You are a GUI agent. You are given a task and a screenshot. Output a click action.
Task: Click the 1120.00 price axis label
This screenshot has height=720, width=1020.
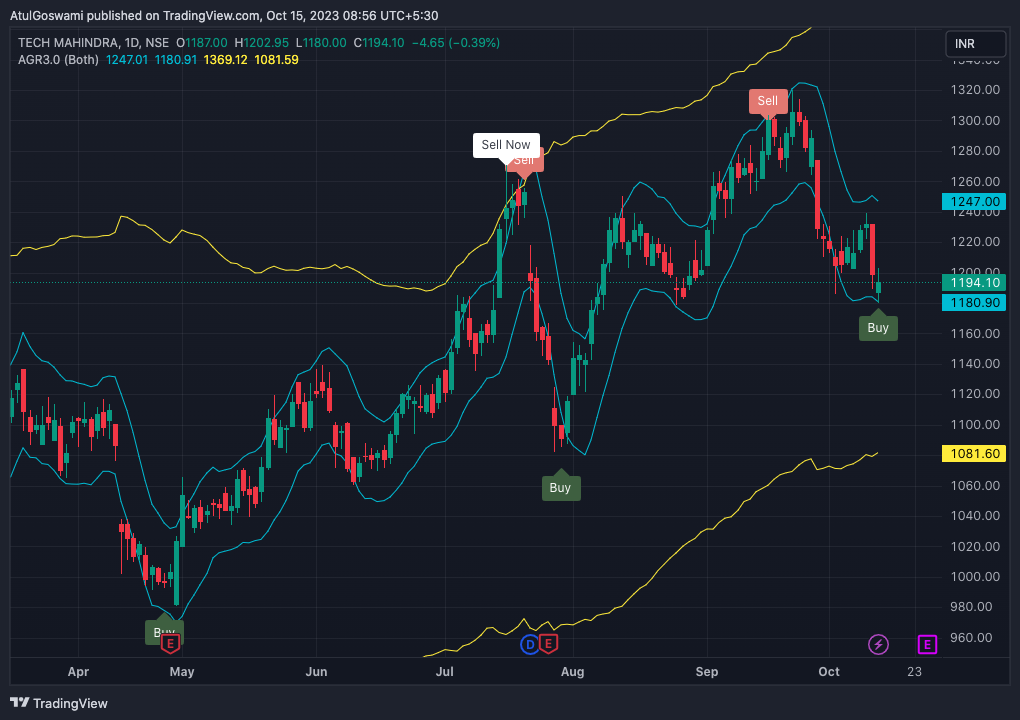975,394
